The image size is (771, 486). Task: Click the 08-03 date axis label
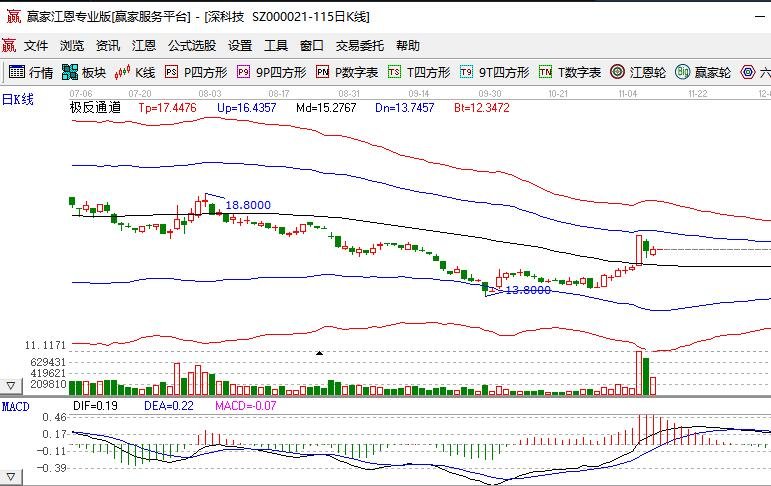click(210, 93)
